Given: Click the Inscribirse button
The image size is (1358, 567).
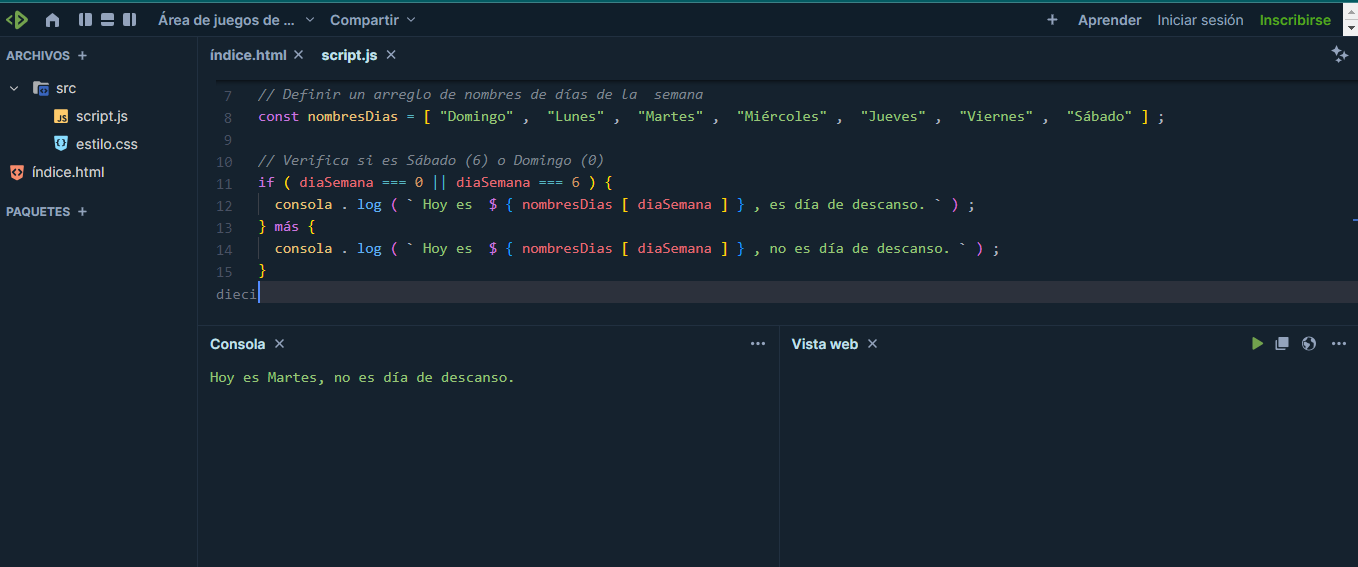Looking at the screenshot, I should pyautogui.click(x=1295, y=20).
